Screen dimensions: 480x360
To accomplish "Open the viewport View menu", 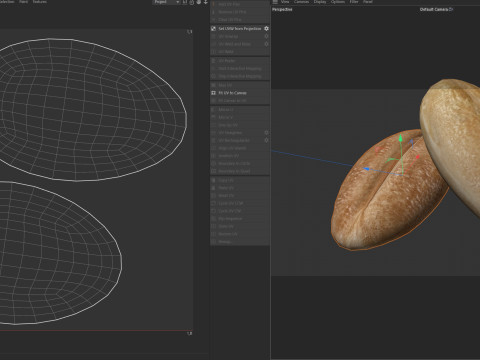I will point(285,2).
